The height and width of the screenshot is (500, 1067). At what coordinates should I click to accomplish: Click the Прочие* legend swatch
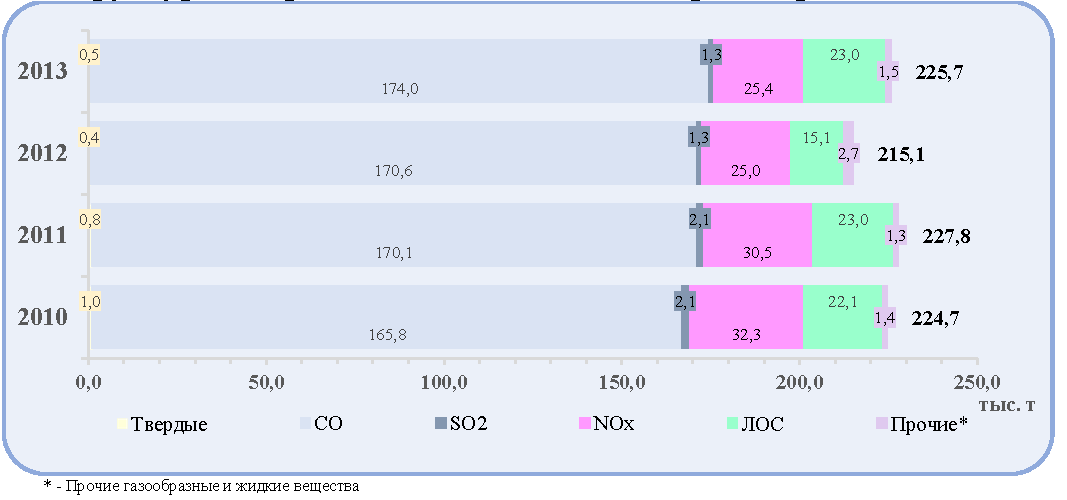[881, 424]
